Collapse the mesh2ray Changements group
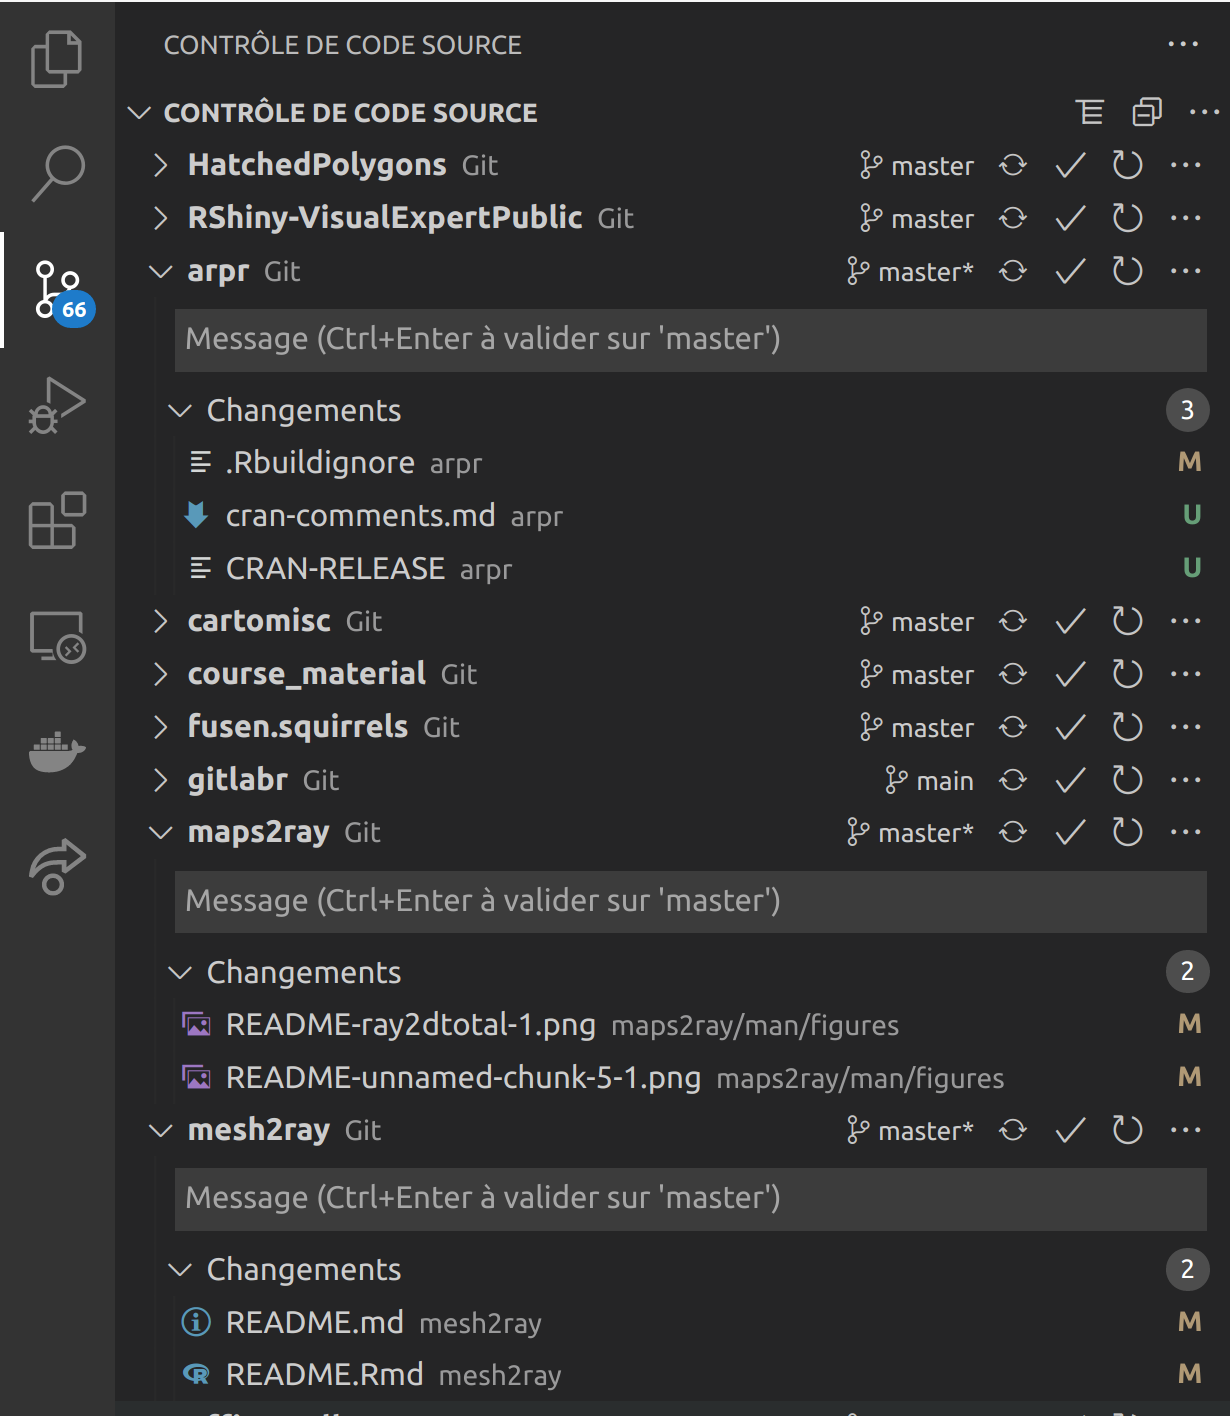 (x=180, y=1270)
